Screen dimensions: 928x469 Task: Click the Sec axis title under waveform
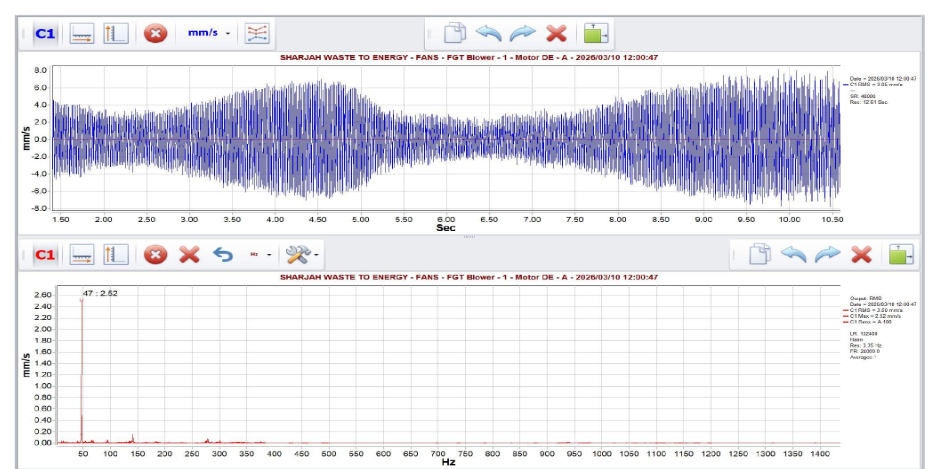[446, 227]
